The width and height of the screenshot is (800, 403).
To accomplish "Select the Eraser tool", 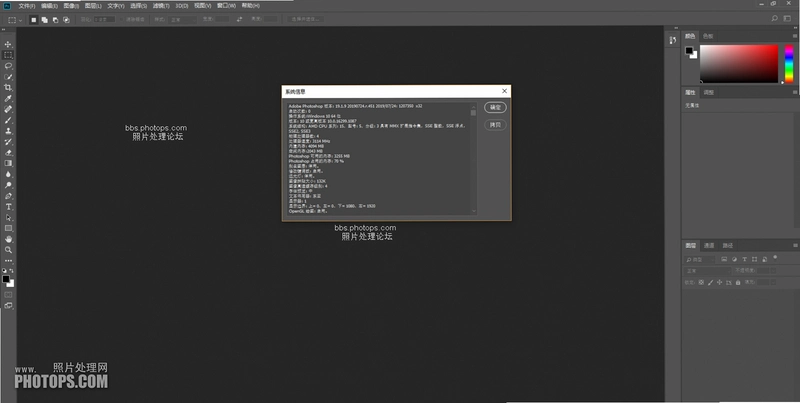I will (x=8, y=153).
